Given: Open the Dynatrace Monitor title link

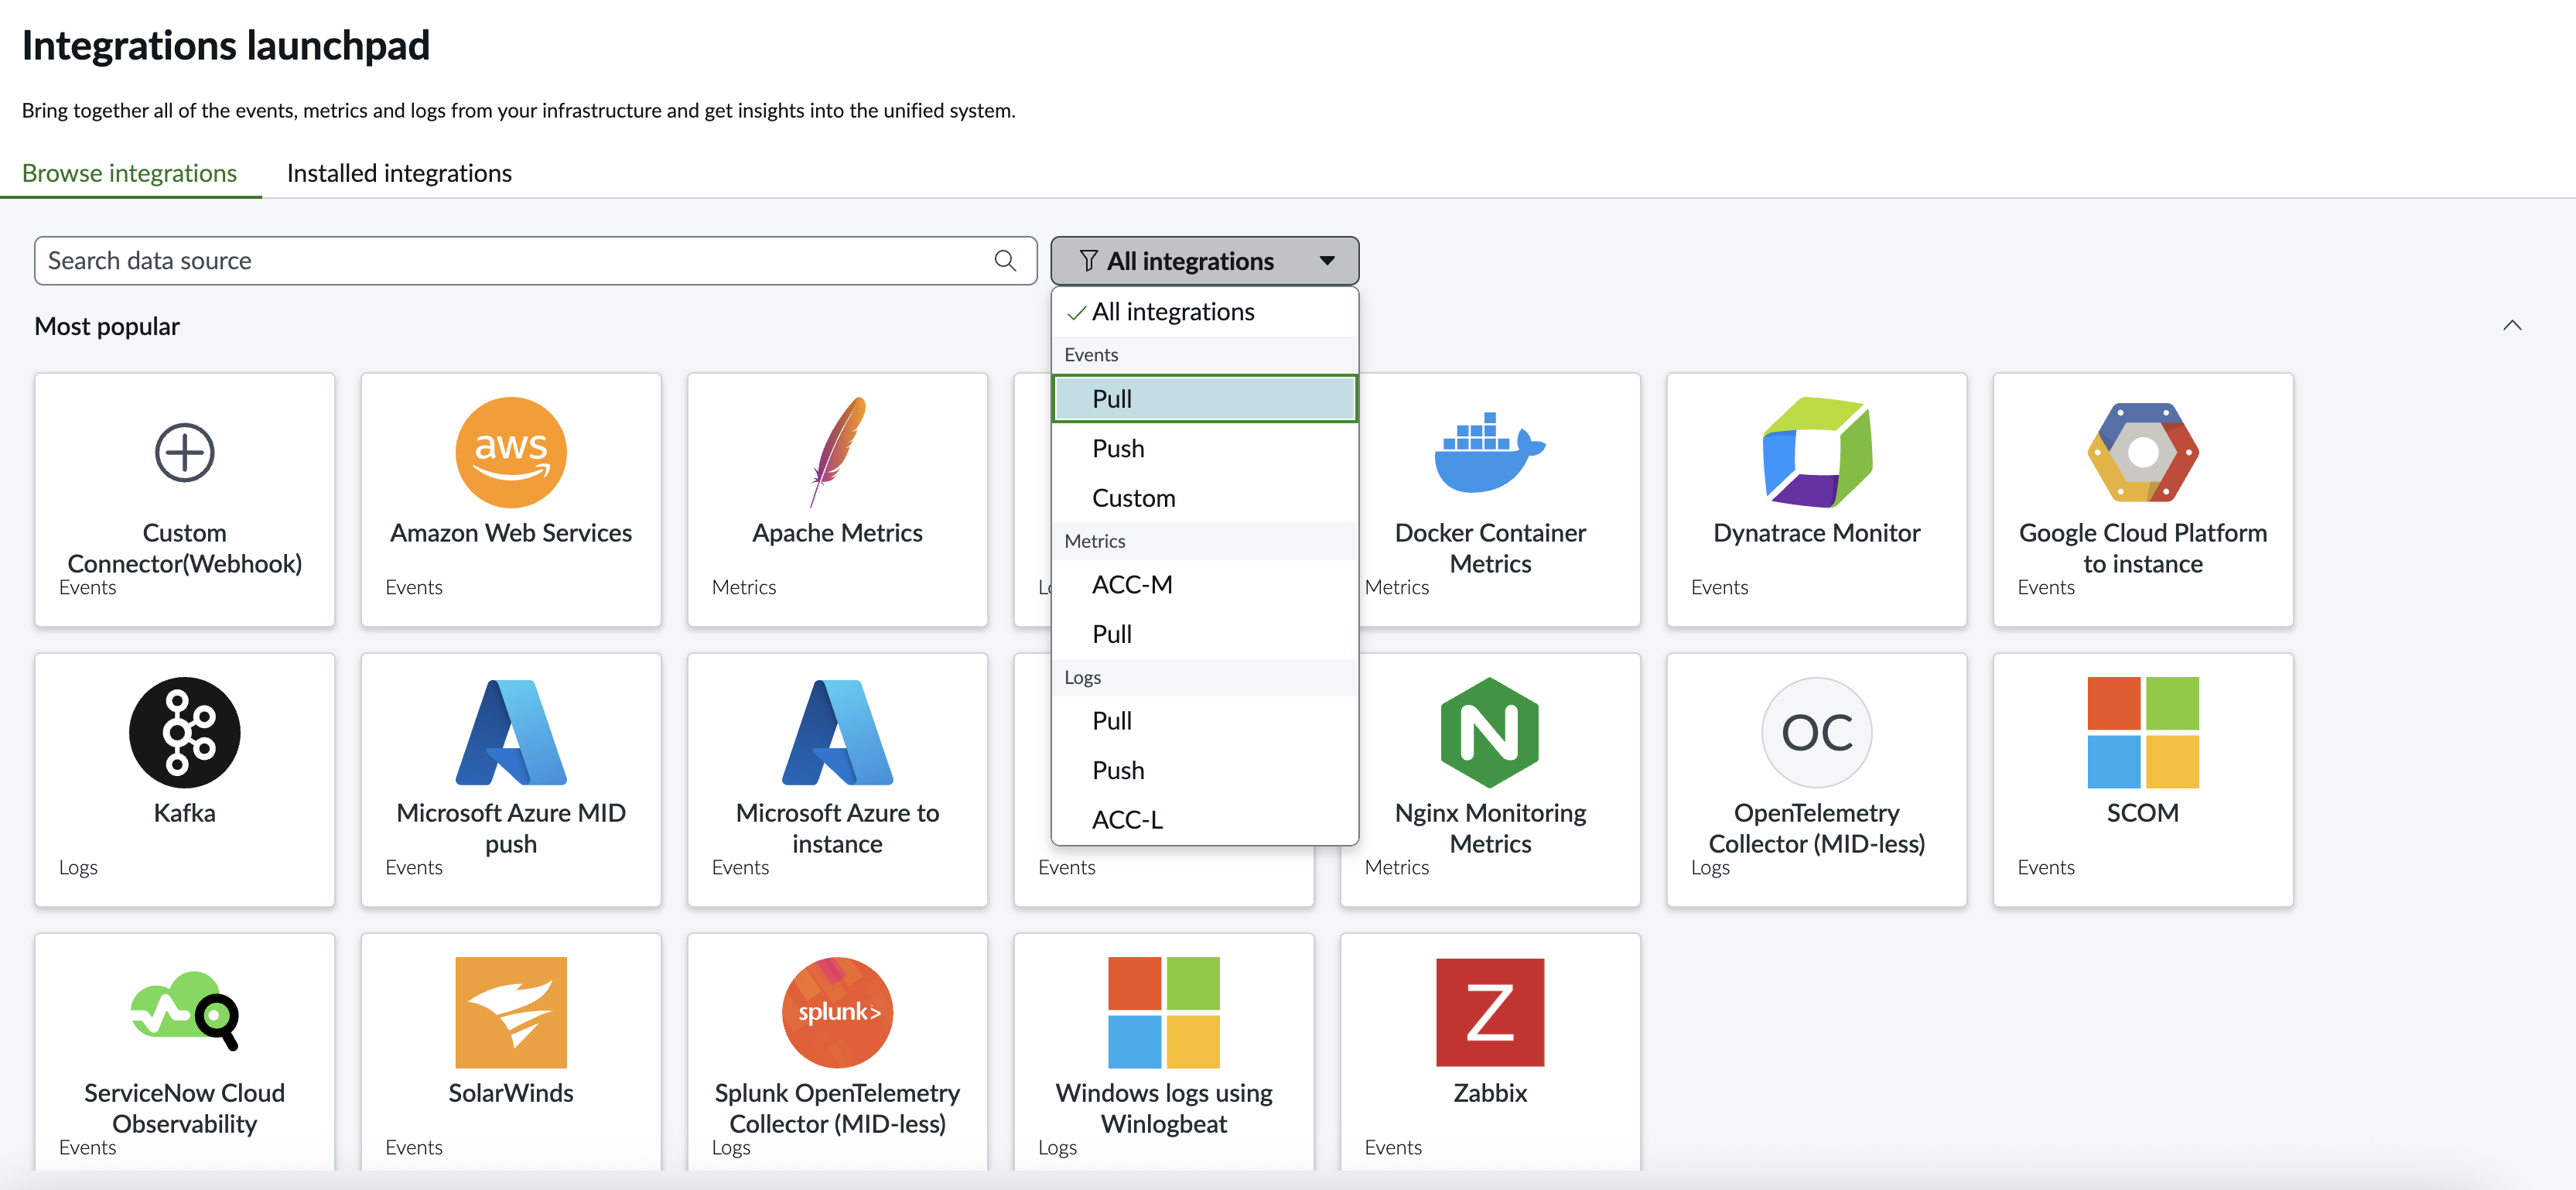Looking at the screenshot, I should pyautogui.click(x=1817, y=533).
